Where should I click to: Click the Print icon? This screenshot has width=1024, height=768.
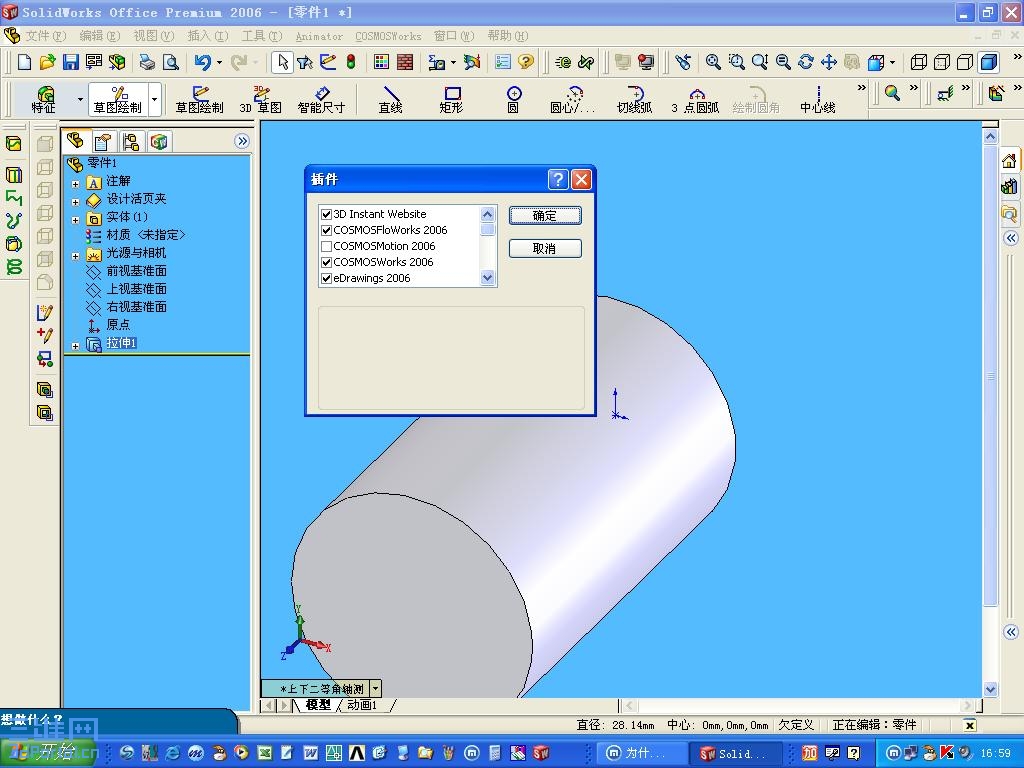coord(147,62)
